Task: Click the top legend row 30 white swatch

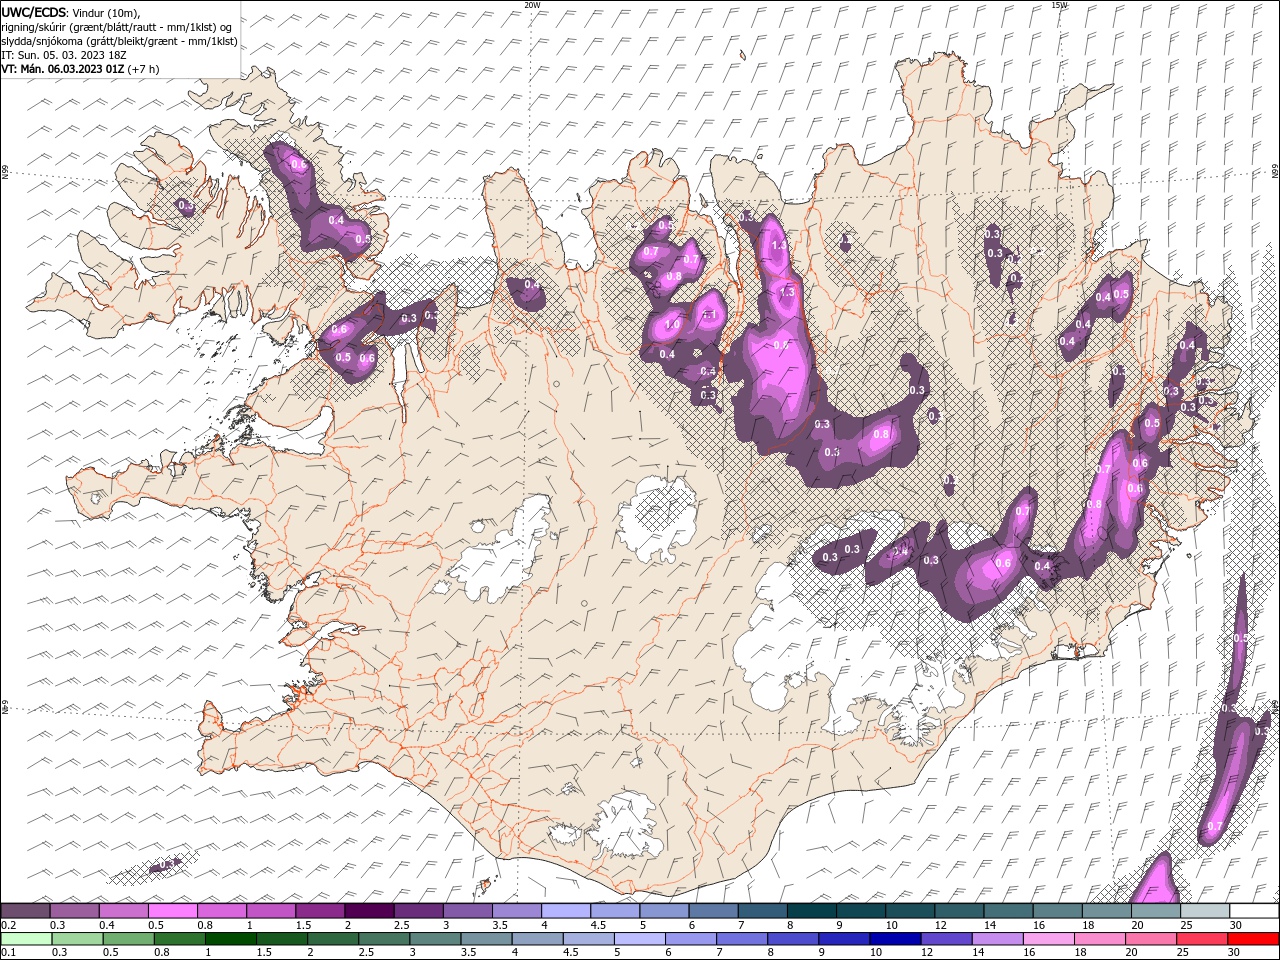Action: 1255,911
